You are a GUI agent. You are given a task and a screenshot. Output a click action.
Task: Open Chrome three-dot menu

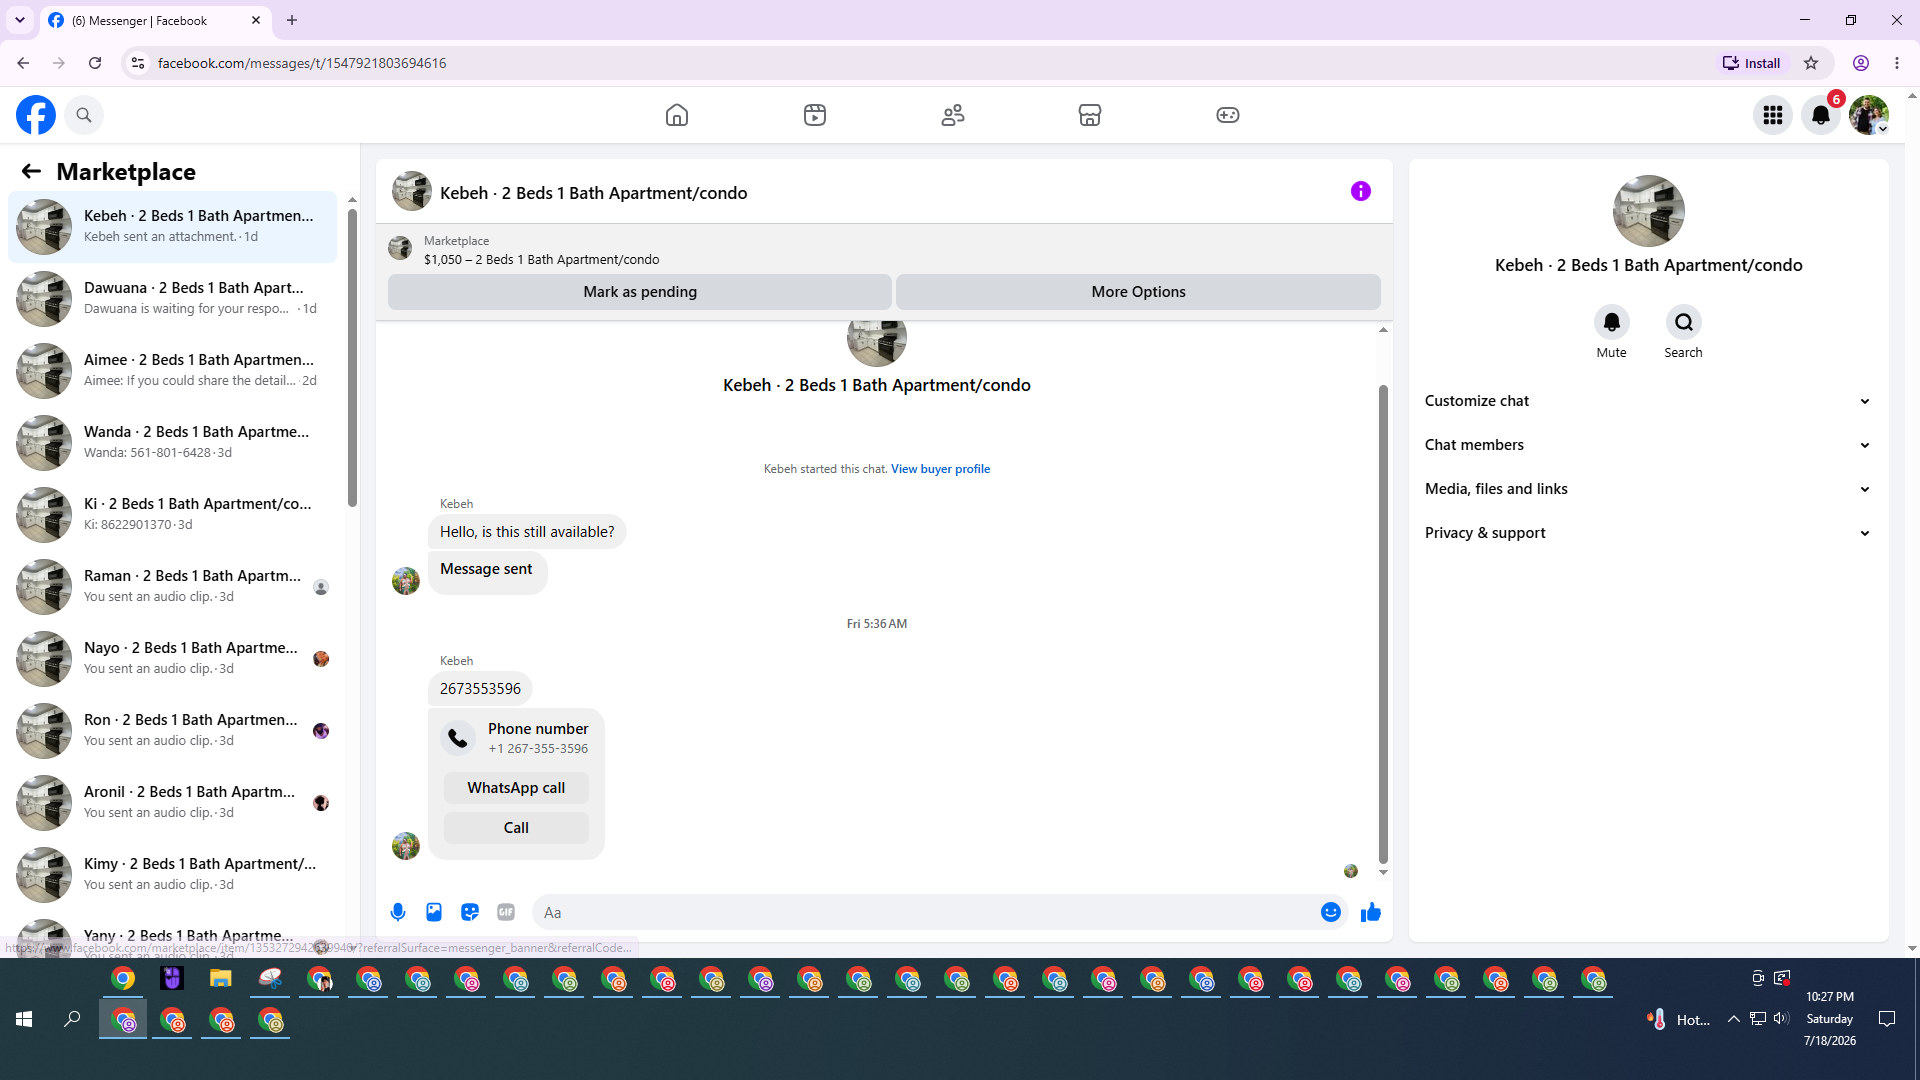pyautogui.click(x=1897, y=63)
